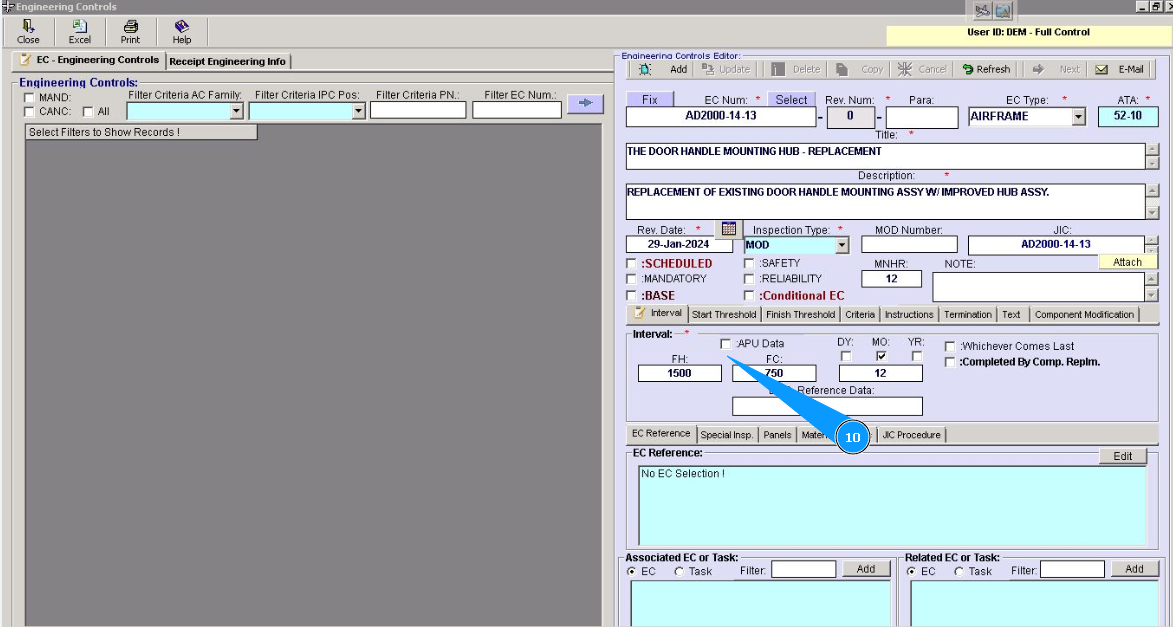Click the Attach button
The height and width of the screenshot is (629, 1173).
click(x=1127, y=262)
